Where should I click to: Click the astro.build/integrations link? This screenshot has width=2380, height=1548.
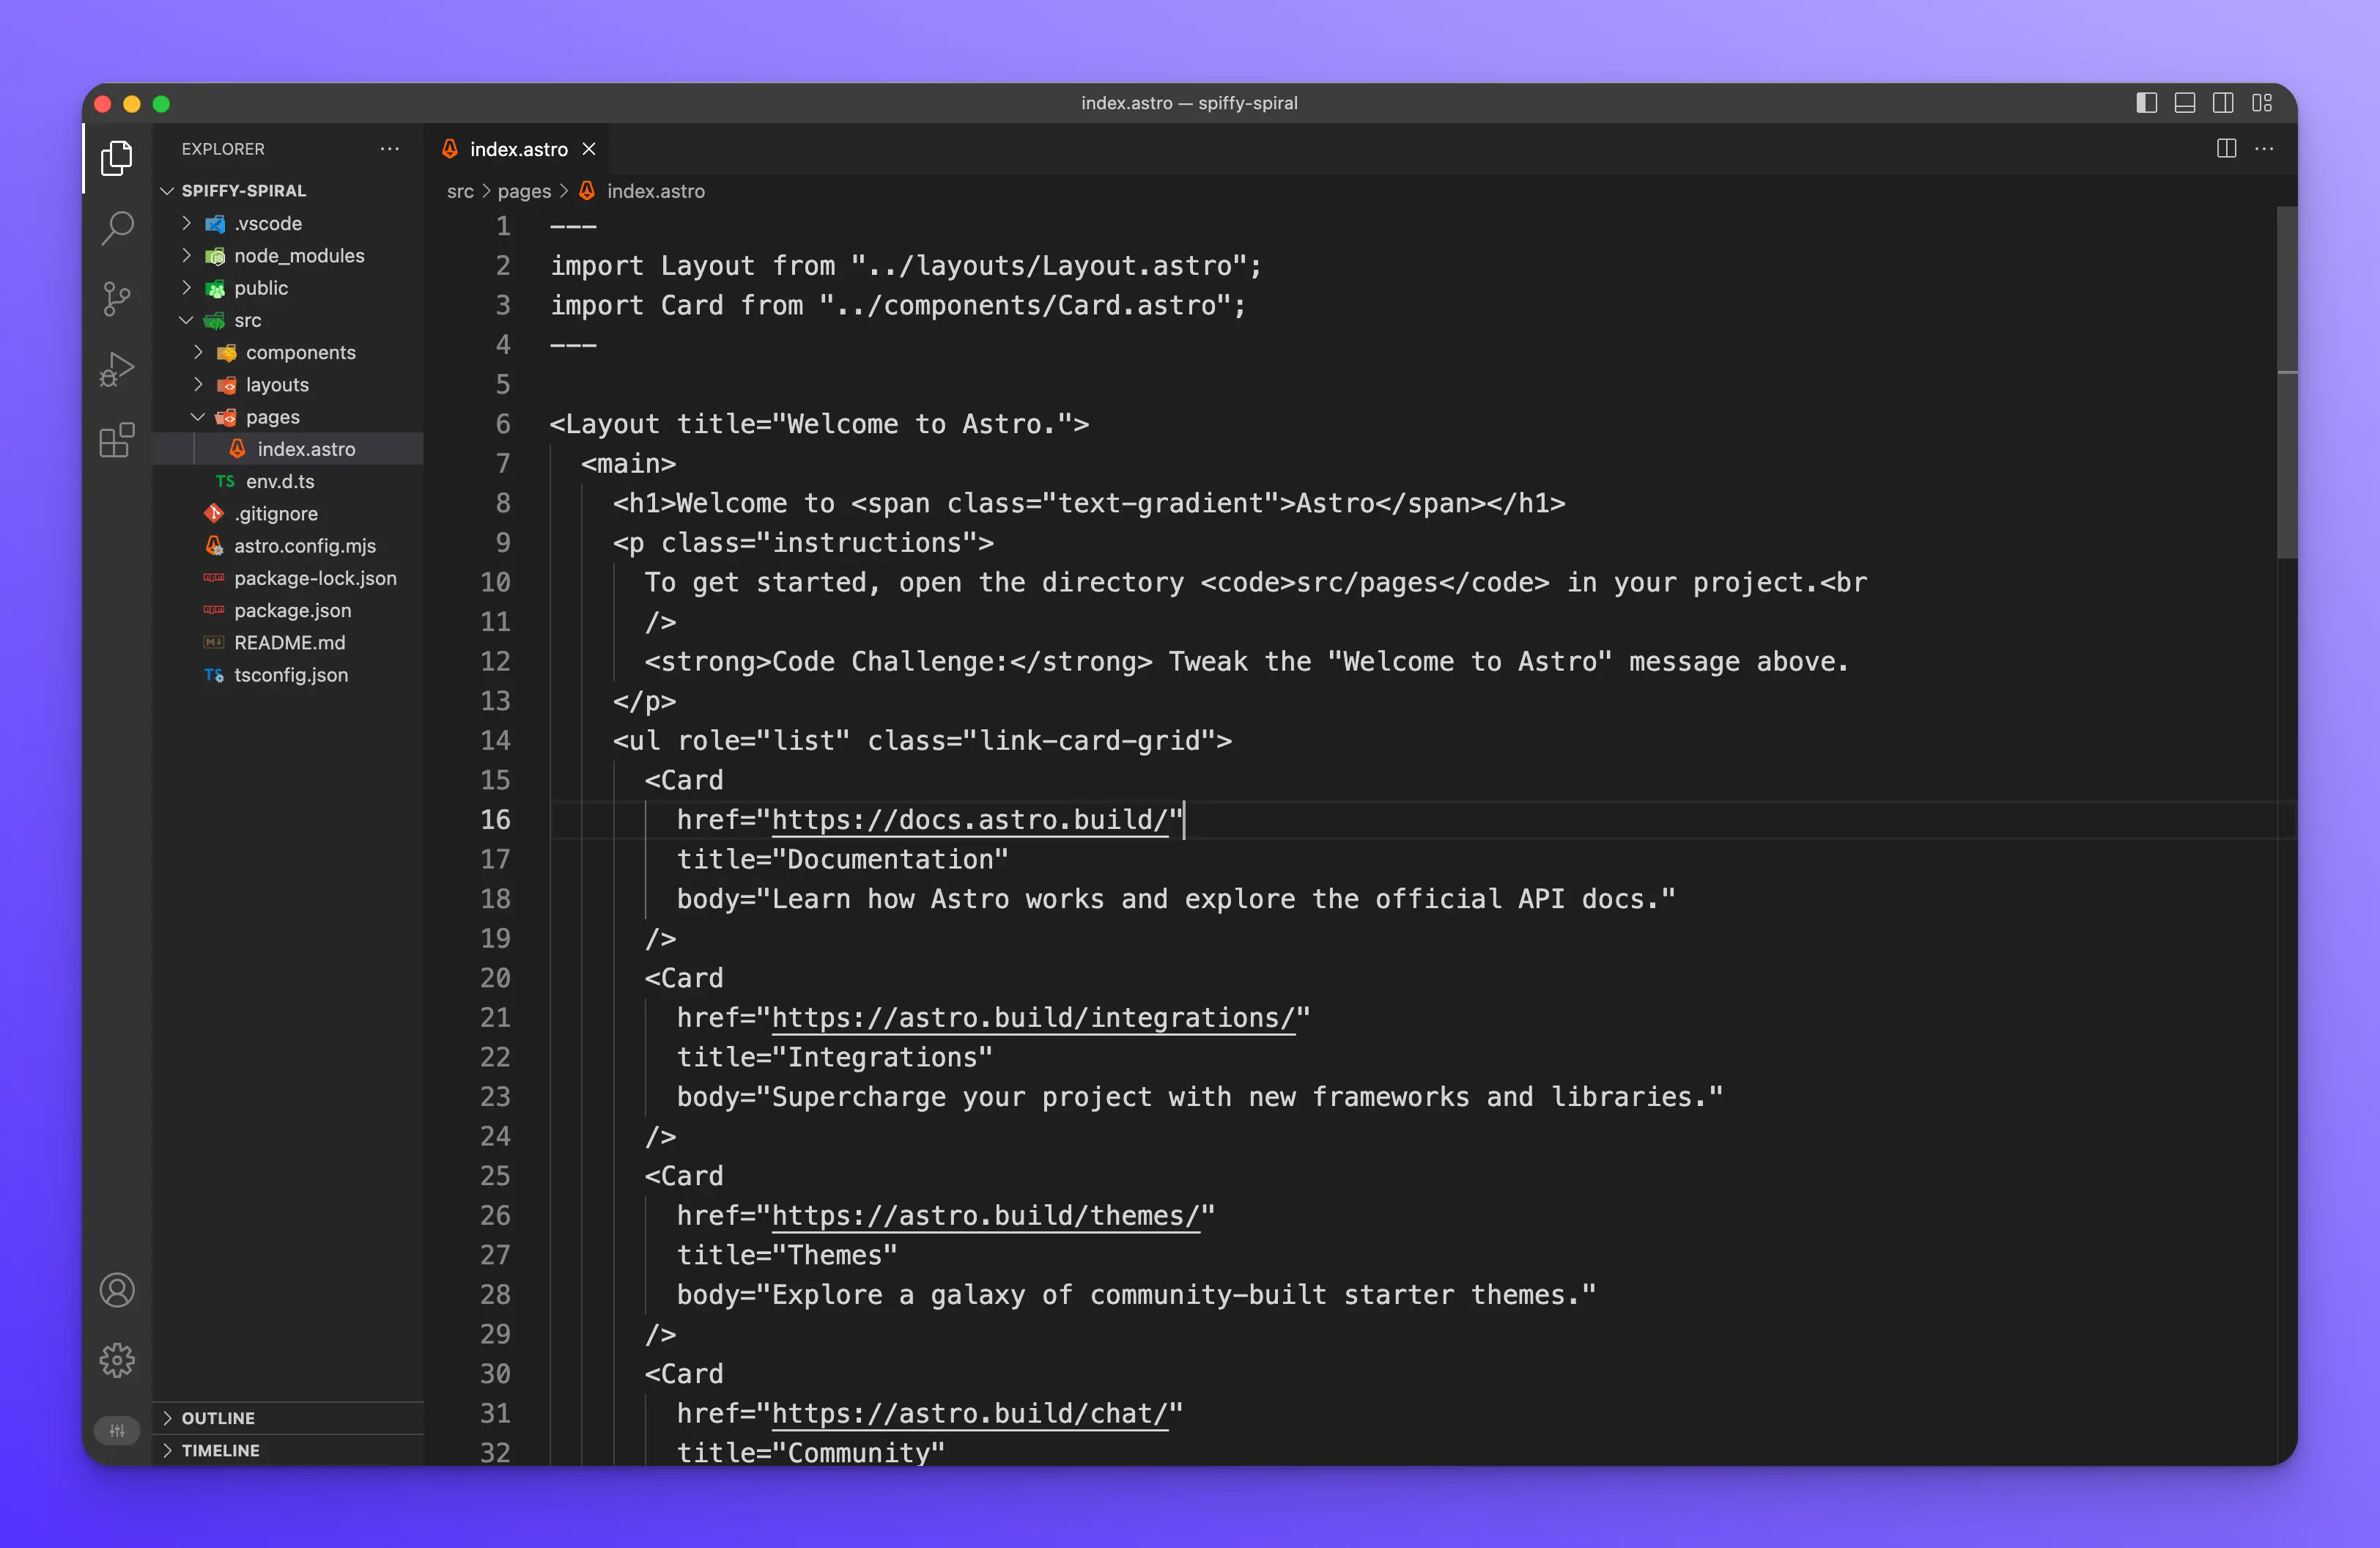coord(1033,1018)
